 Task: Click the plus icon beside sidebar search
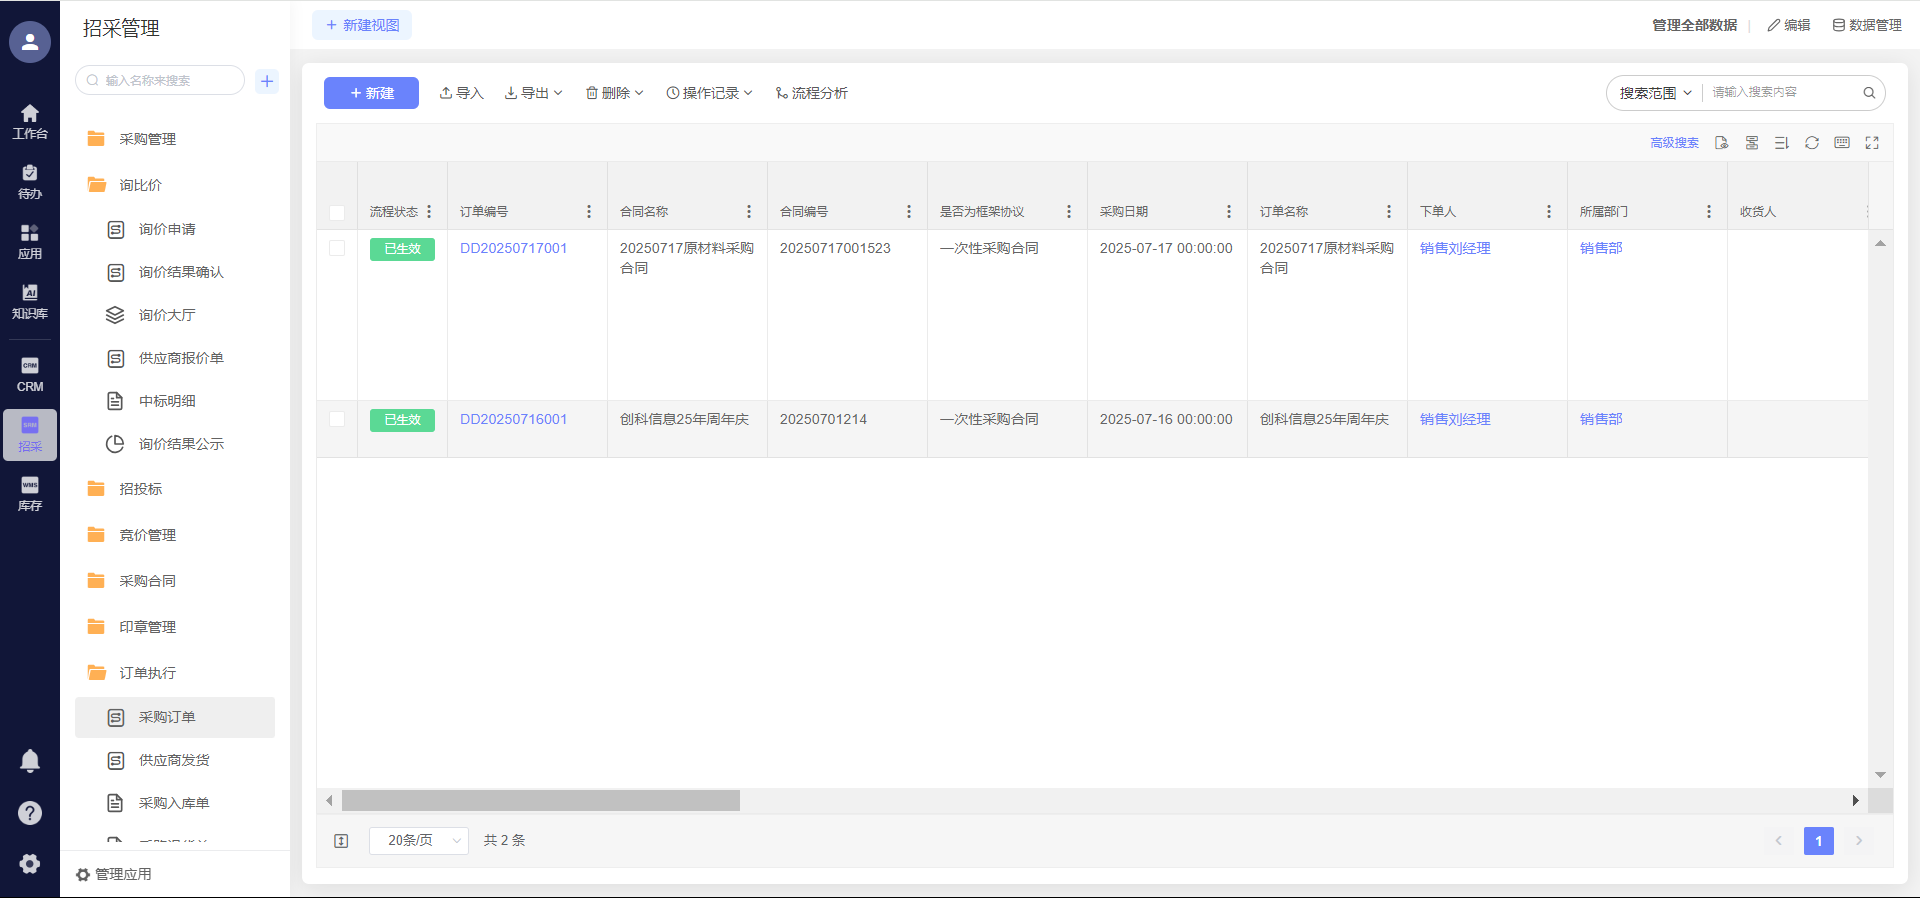tap(267, 81)
